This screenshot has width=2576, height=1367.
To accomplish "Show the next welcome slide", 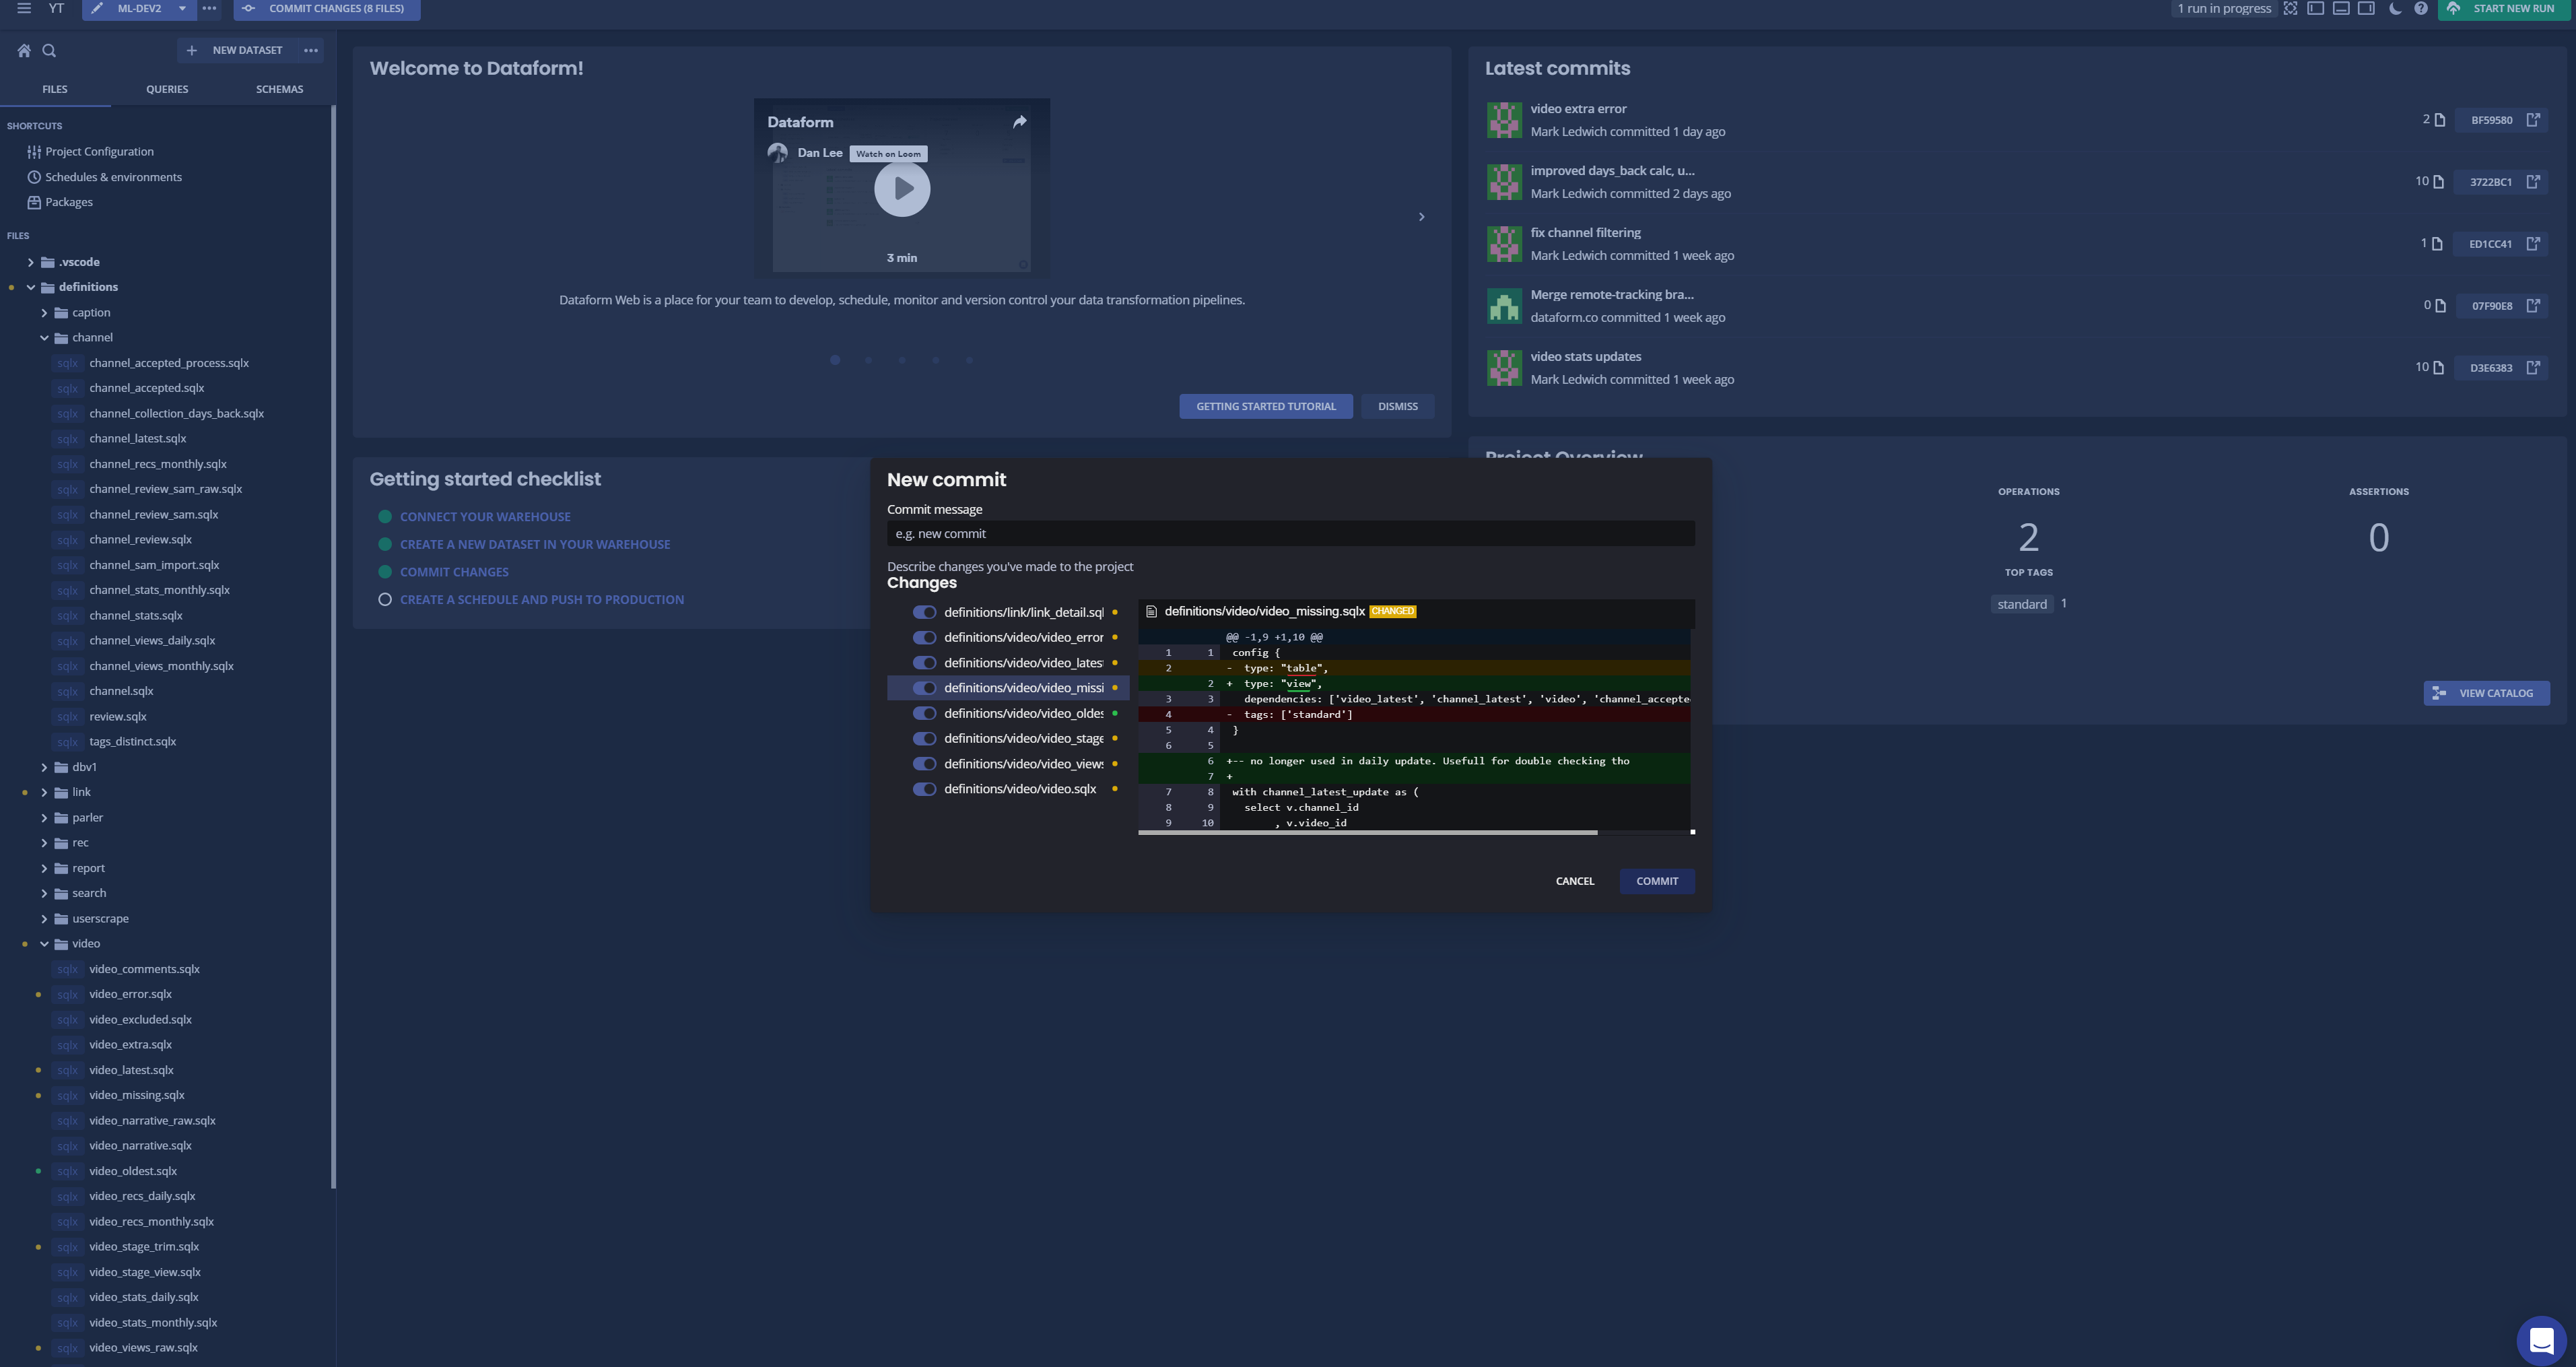I will pyautogui.click(x=1421, y=217).
